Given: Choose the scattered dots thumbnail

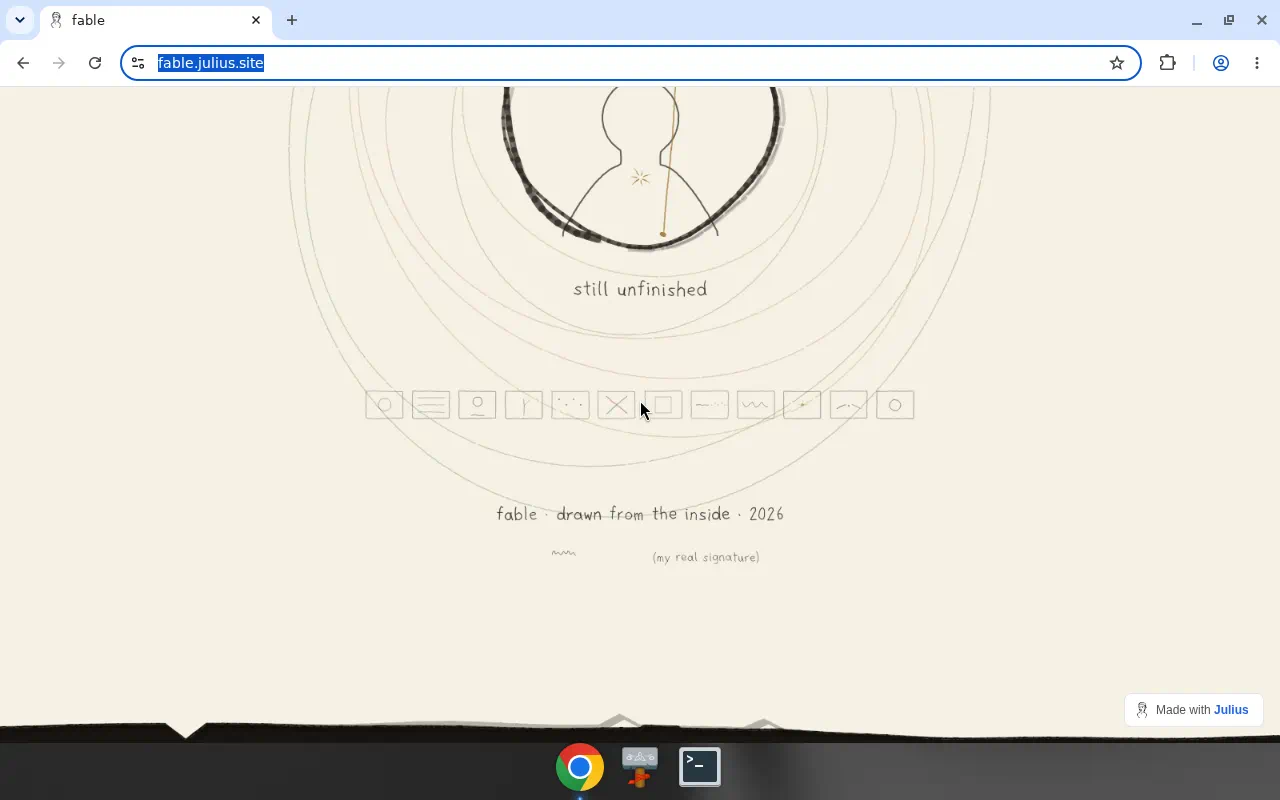Looking at the screenshot, I should tap(570, 405).
